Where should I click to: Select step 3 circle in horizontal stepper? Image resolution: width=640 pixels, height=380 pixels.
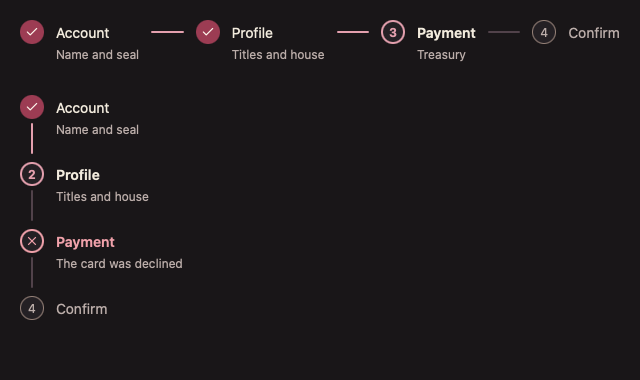point(393,32)
